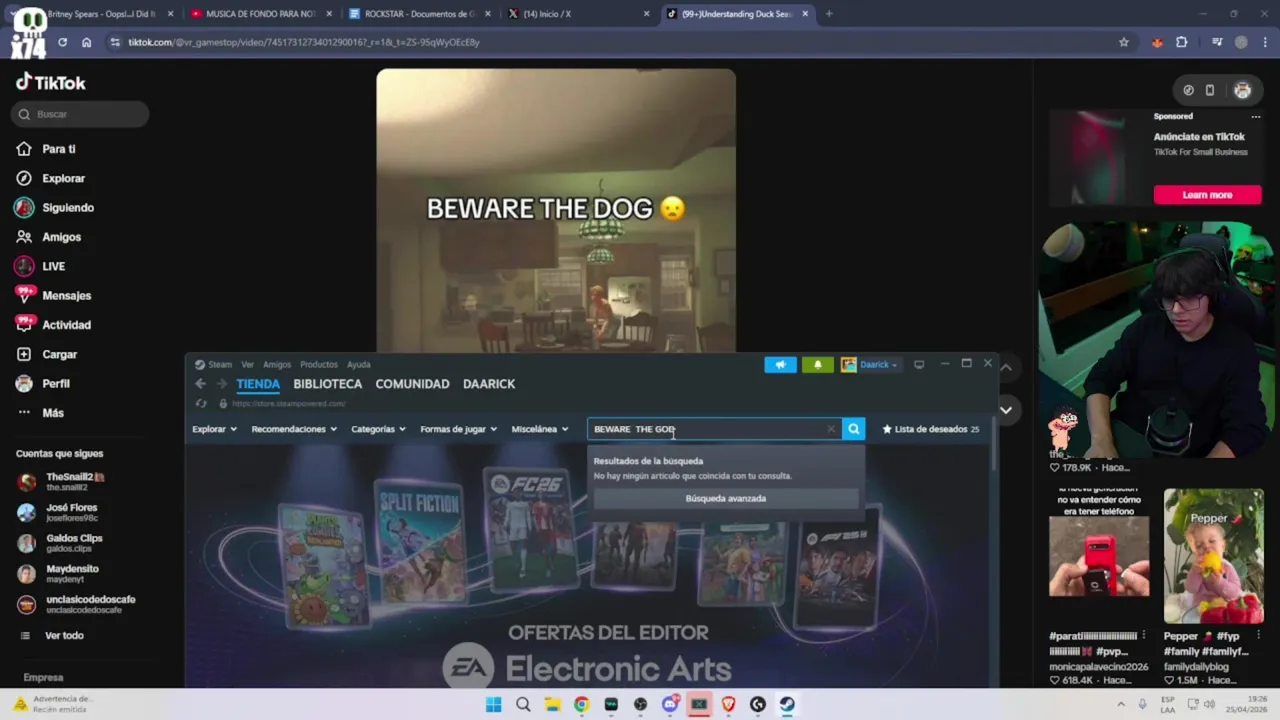Open the Productos menu in Steam
Screen dimensions: 1280x720
[x=319, y=365]
